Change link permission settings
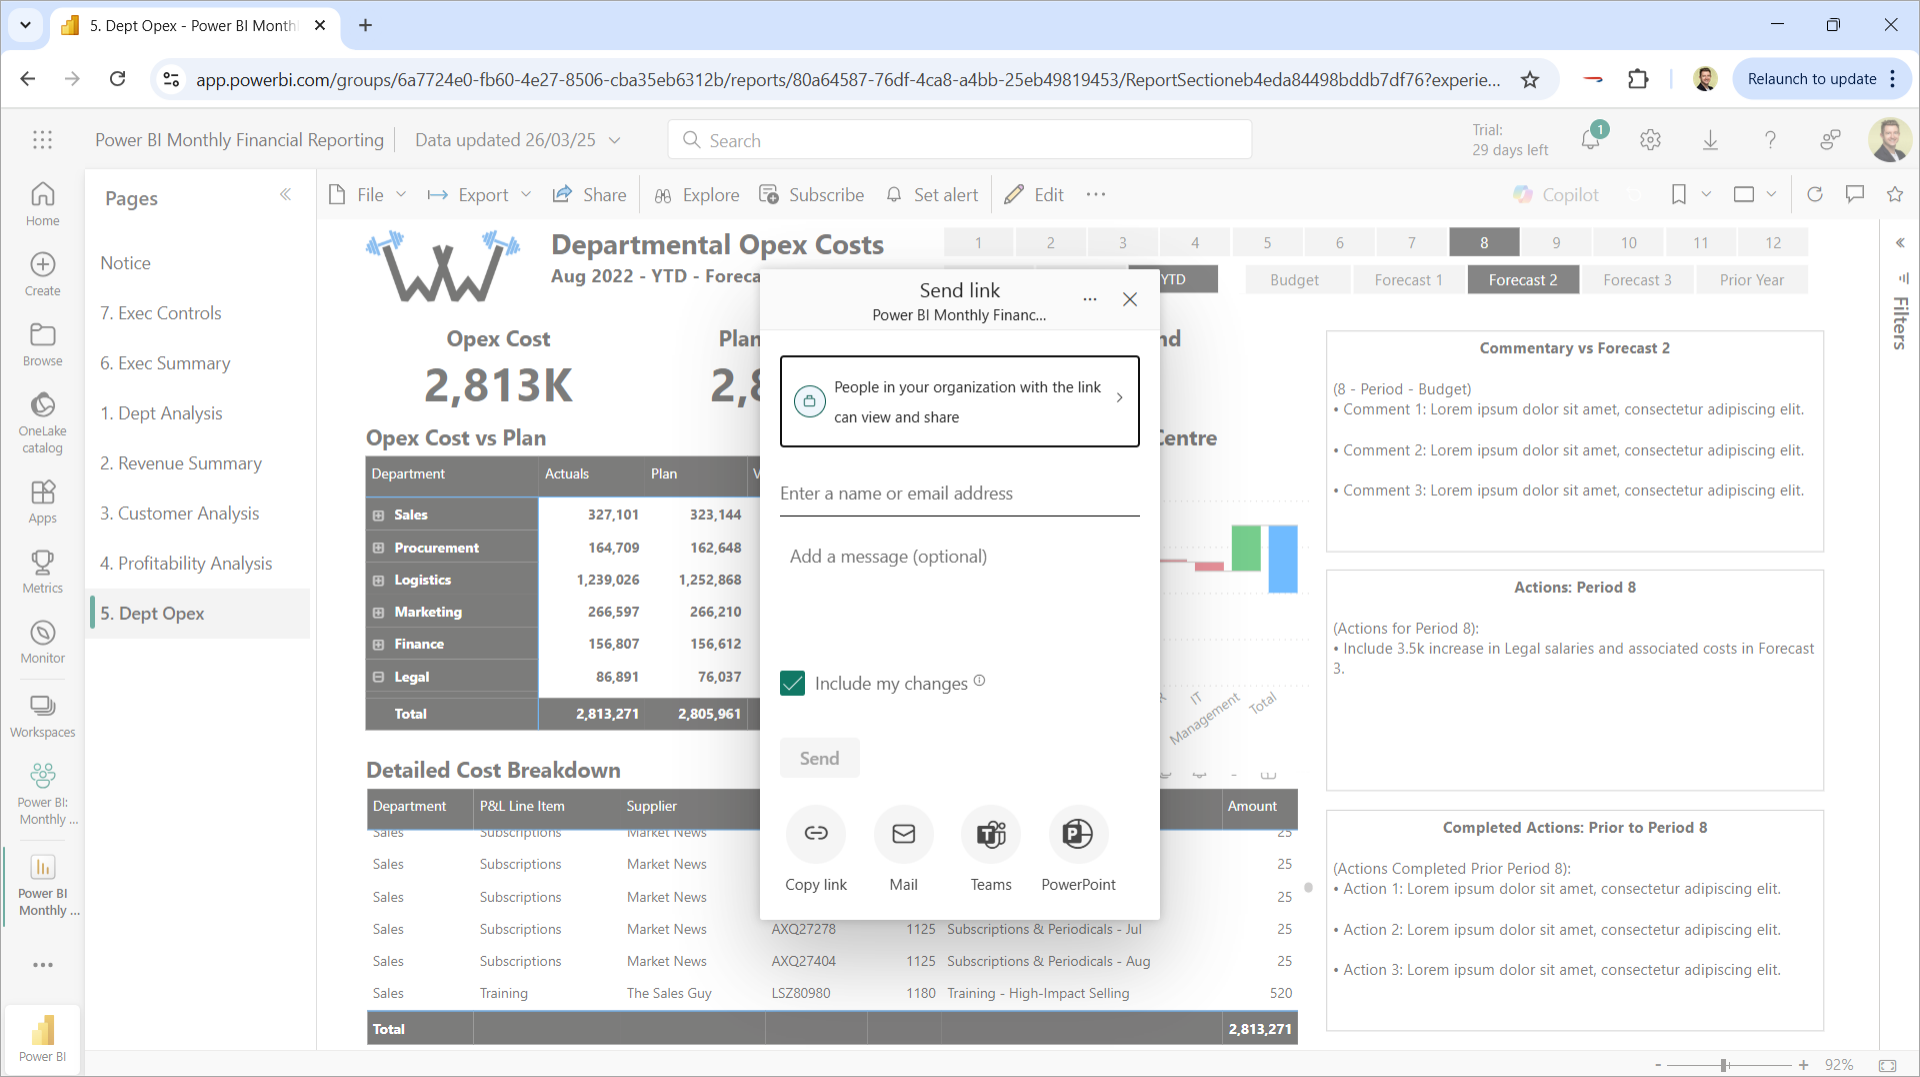The image size is (1920, 1077). pos(960,401)
